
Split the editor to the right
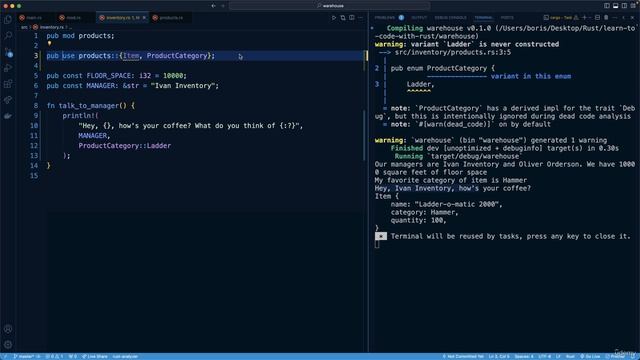click(x=352, y=18)
